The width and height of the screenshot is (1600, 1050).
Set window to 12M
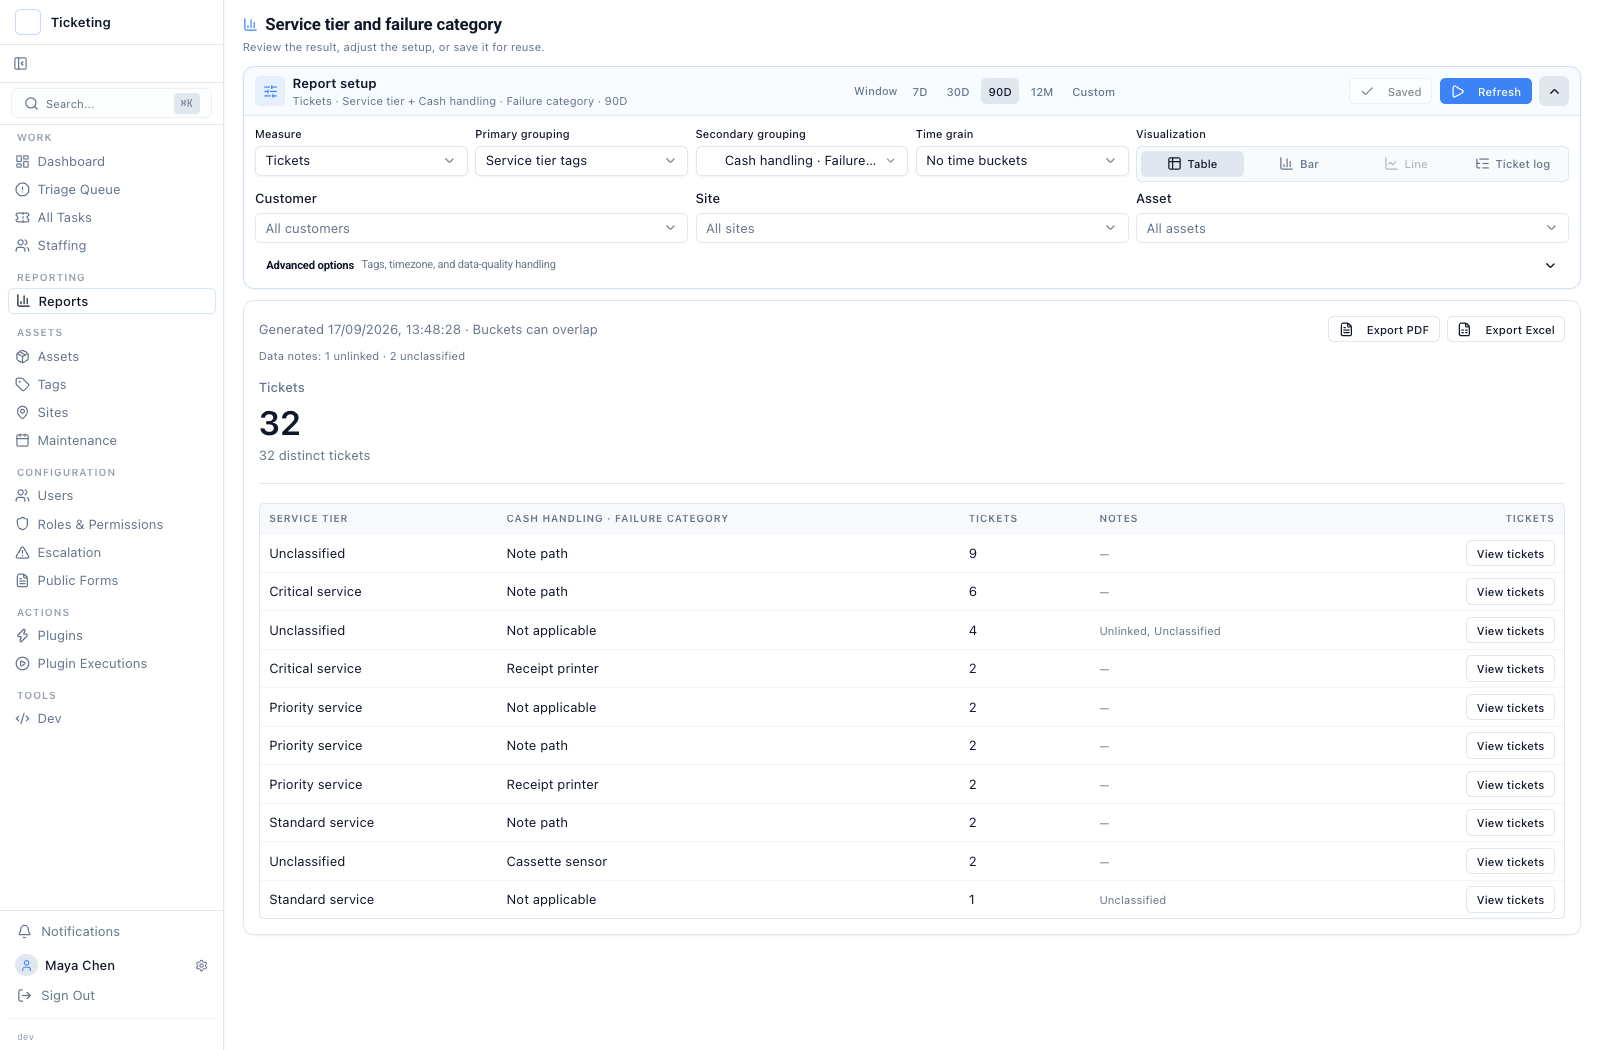pyautogui.click(x=1042, y=92)
